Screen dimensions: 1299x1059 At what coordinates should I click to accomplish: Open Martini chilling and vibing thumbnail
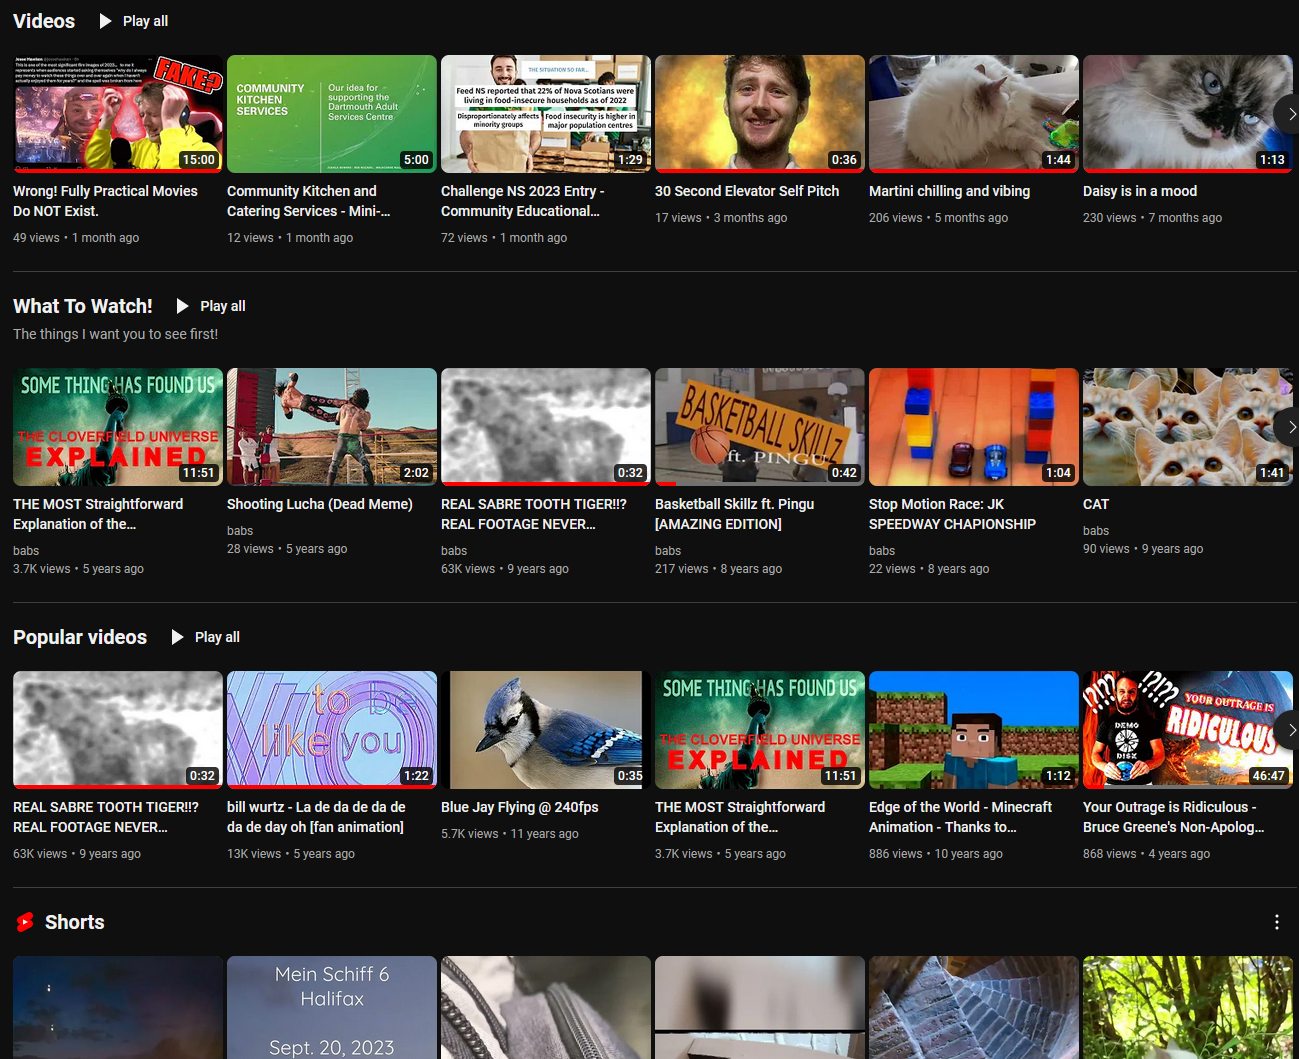974,114
